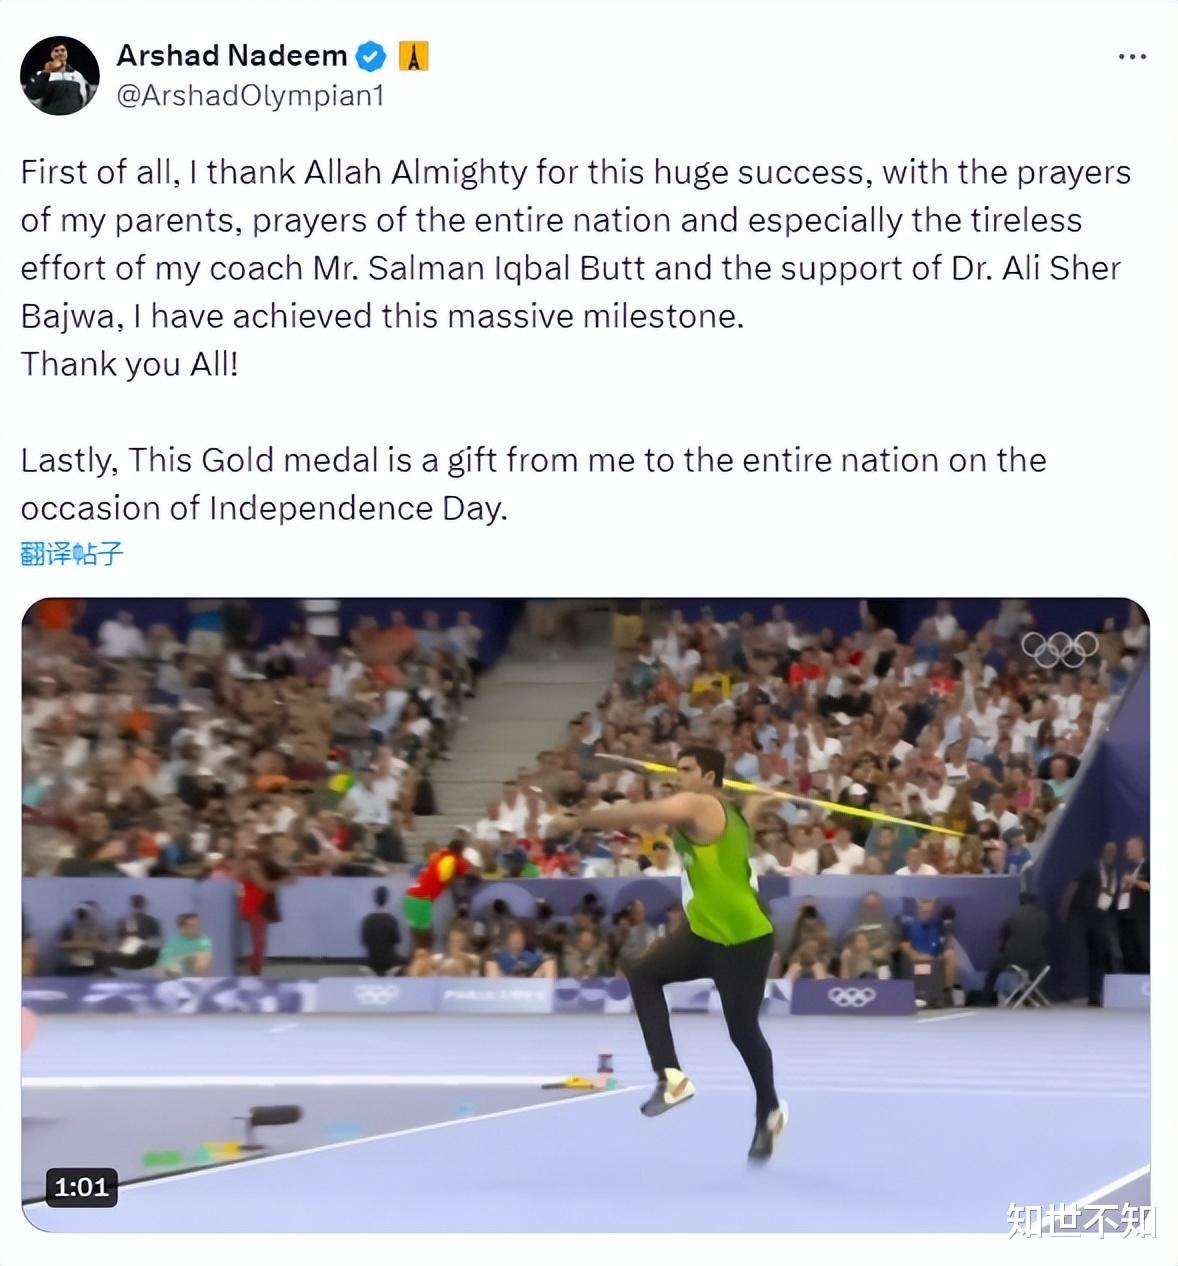Viewport: 1178px width, 1266px height.
Task: Click the Olympic rings on right trackside board
Action: coord(852,996)
